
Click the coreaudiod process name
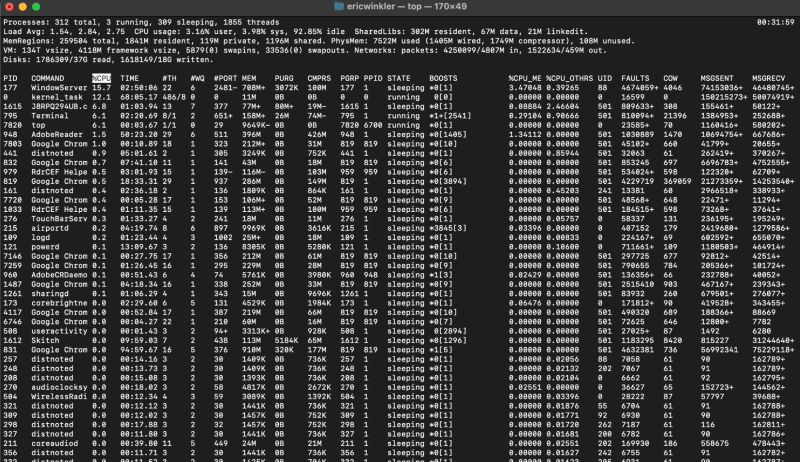tap(55, 443)
